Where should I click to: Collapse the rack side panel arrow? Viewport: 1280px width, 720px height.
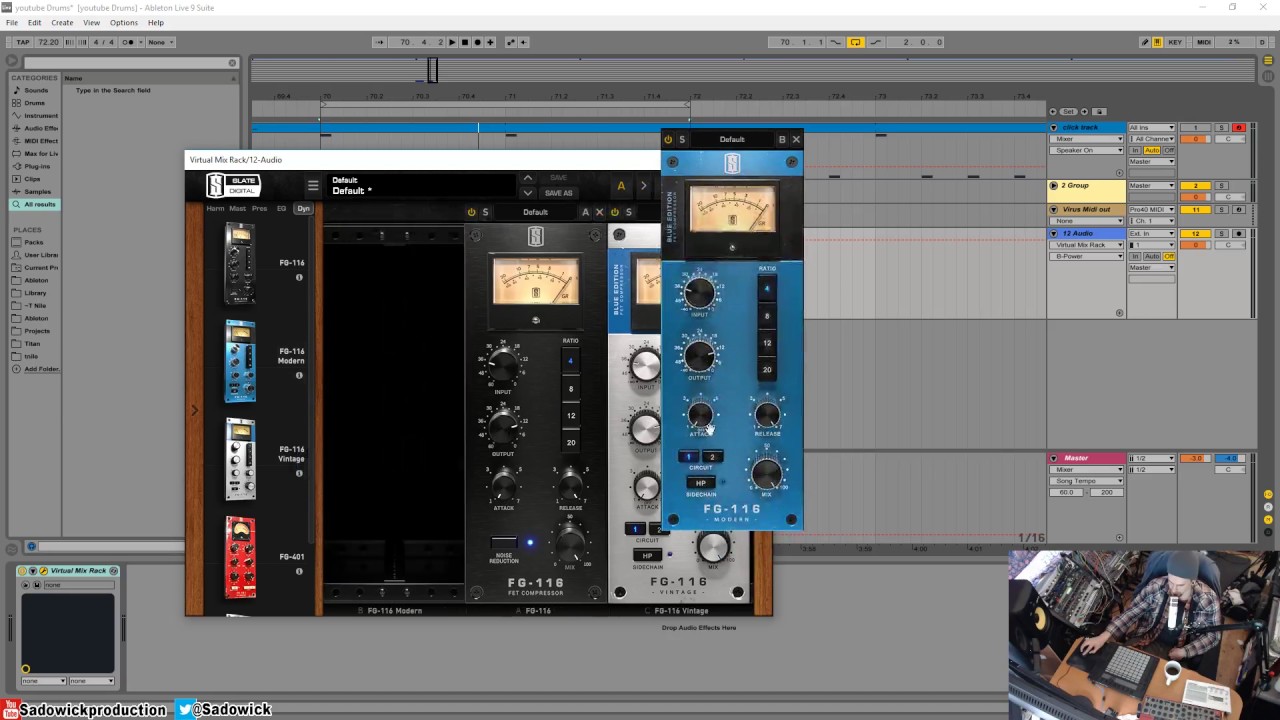194,410
